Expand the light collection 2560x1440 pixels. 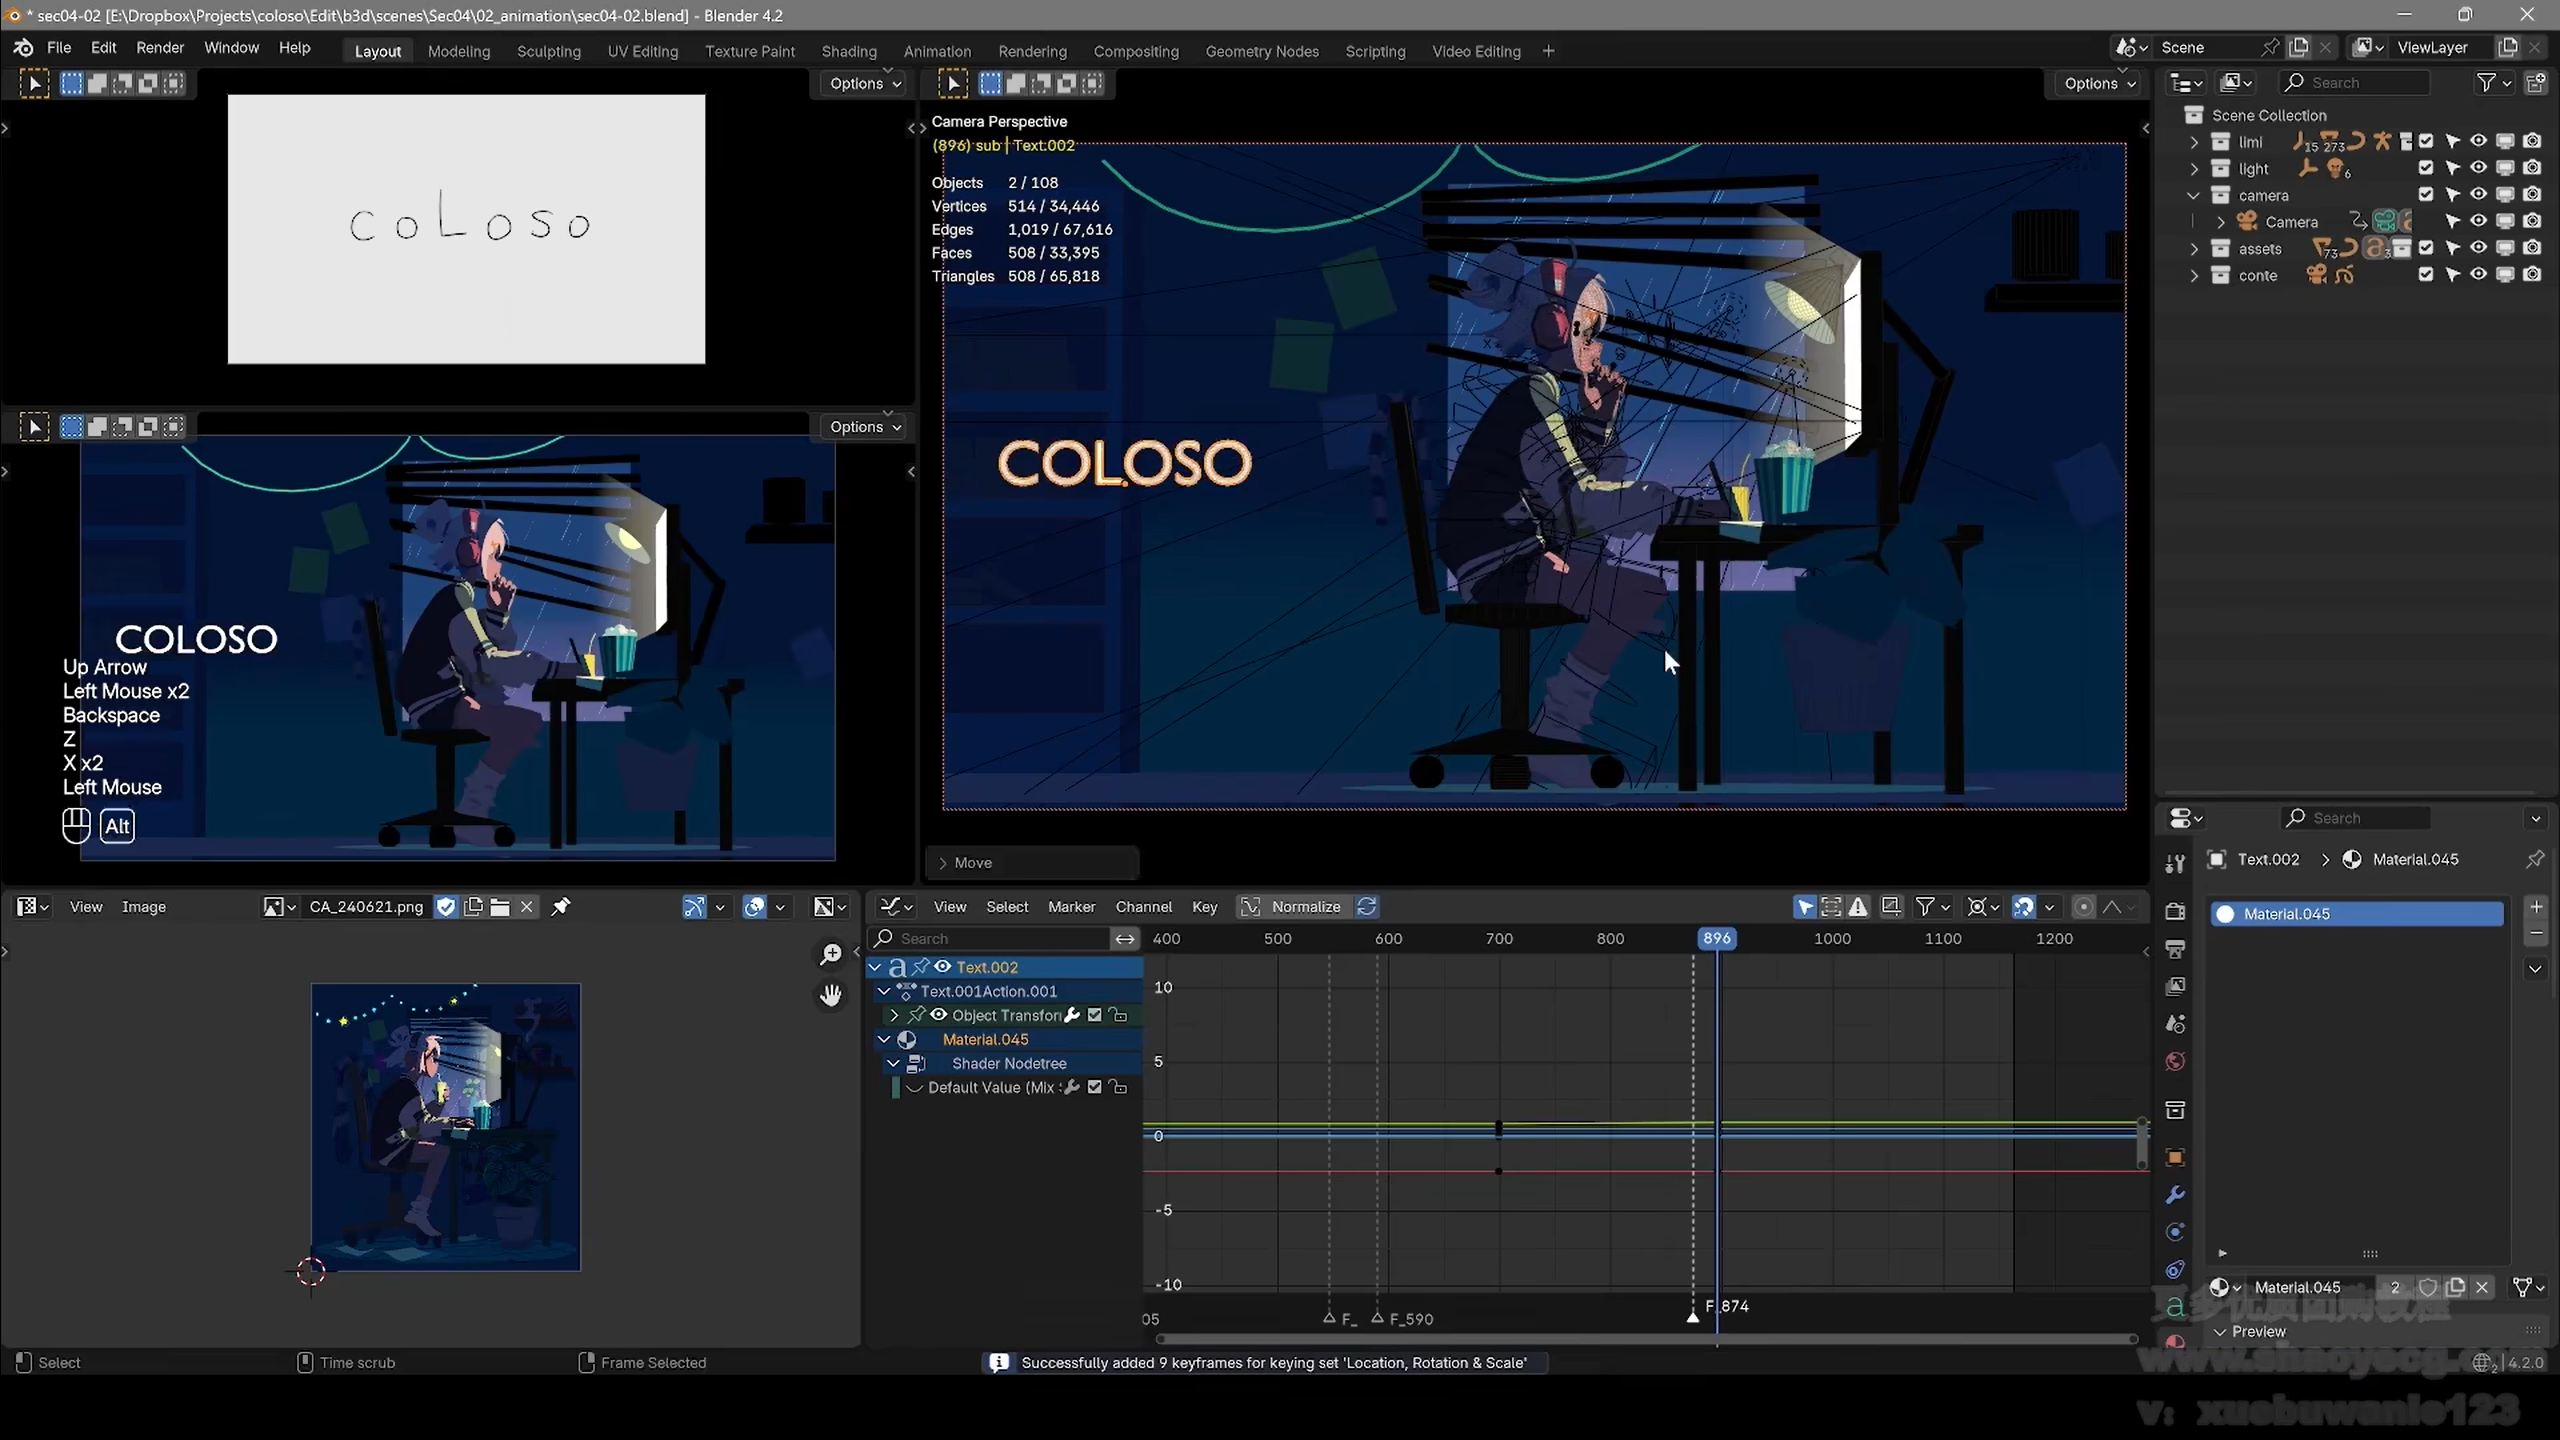2194,169
